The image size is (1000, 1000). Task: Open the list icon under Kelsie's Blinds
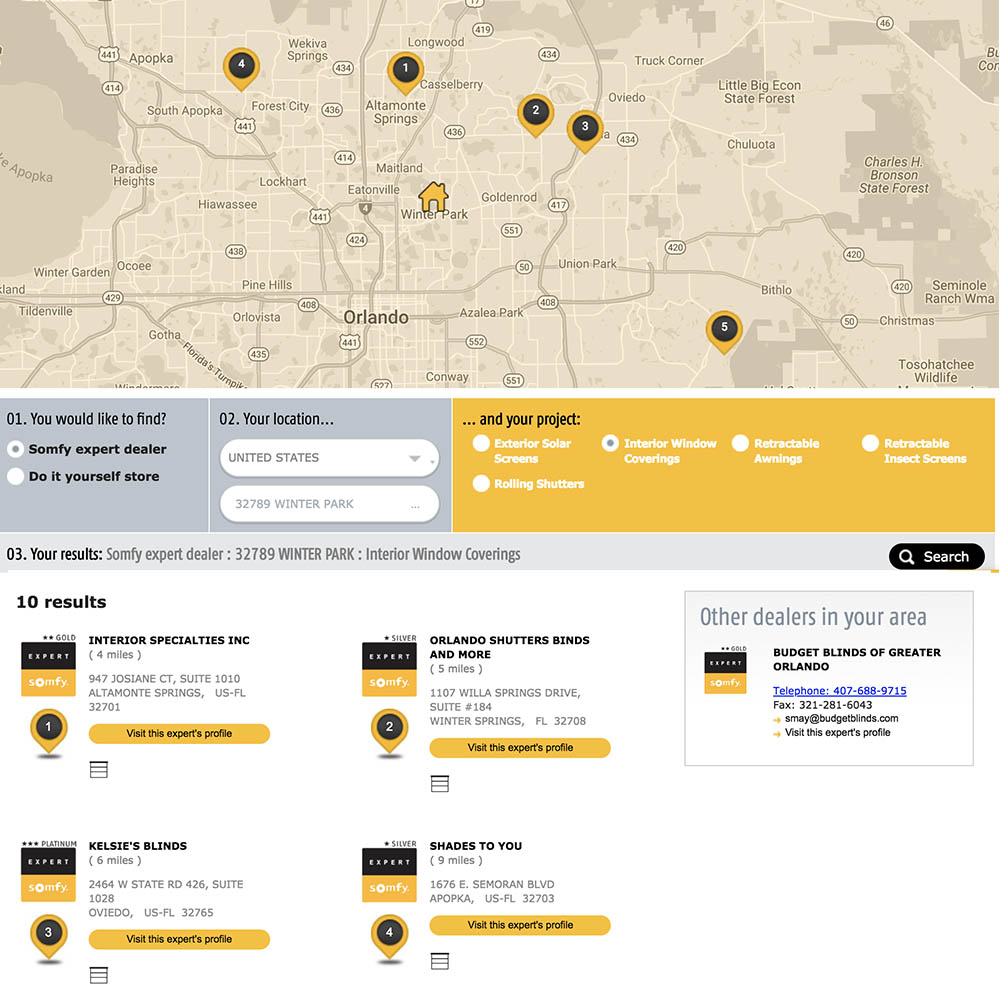pyautogui.click(x=99, y=975)
